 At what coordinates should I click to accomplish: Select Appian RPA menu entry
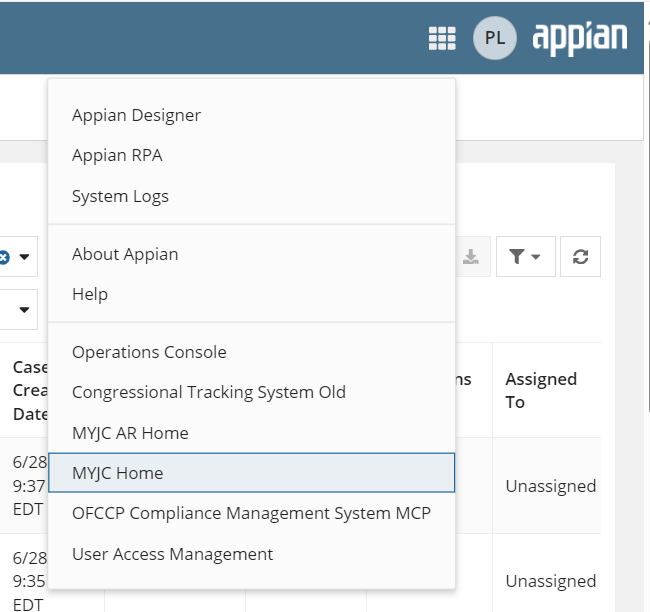(252, 155)
